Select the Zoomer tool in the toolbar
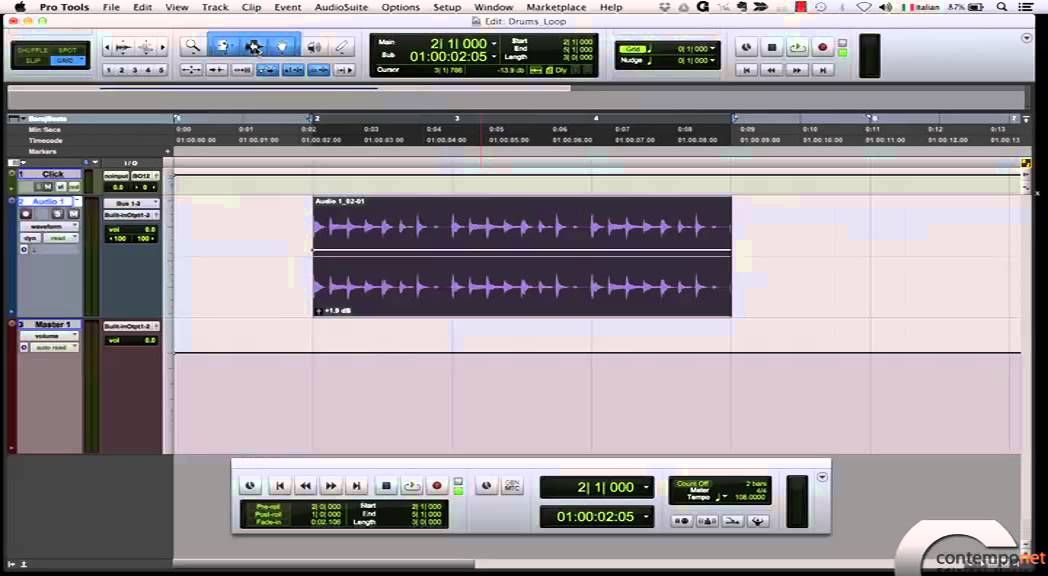 point(192,46)
